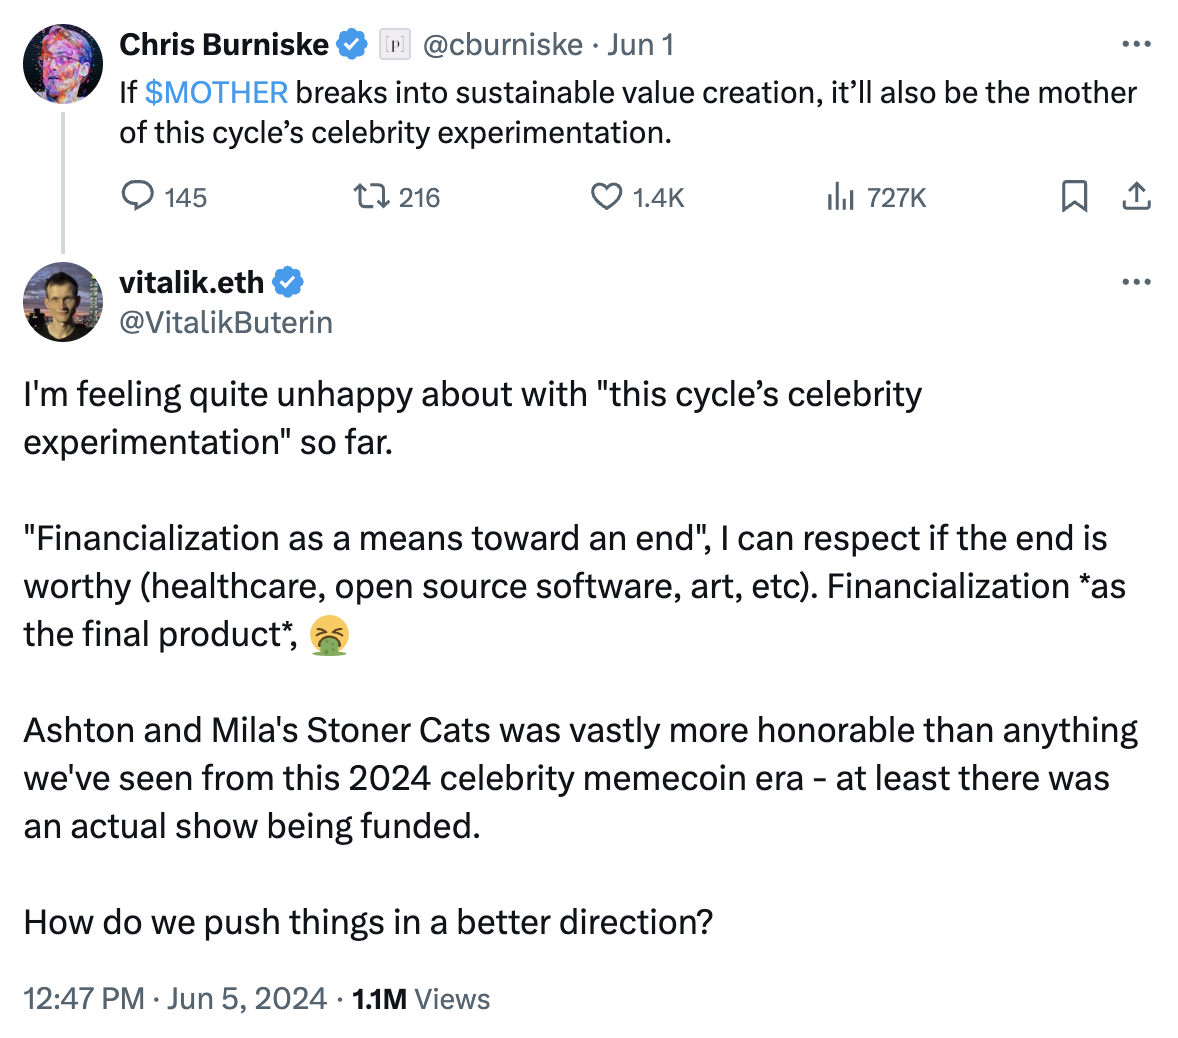Screen dimensions: 1178x1038
Task: Click the vomiting face emoji in the reply
Action: (x=330, y=635)
